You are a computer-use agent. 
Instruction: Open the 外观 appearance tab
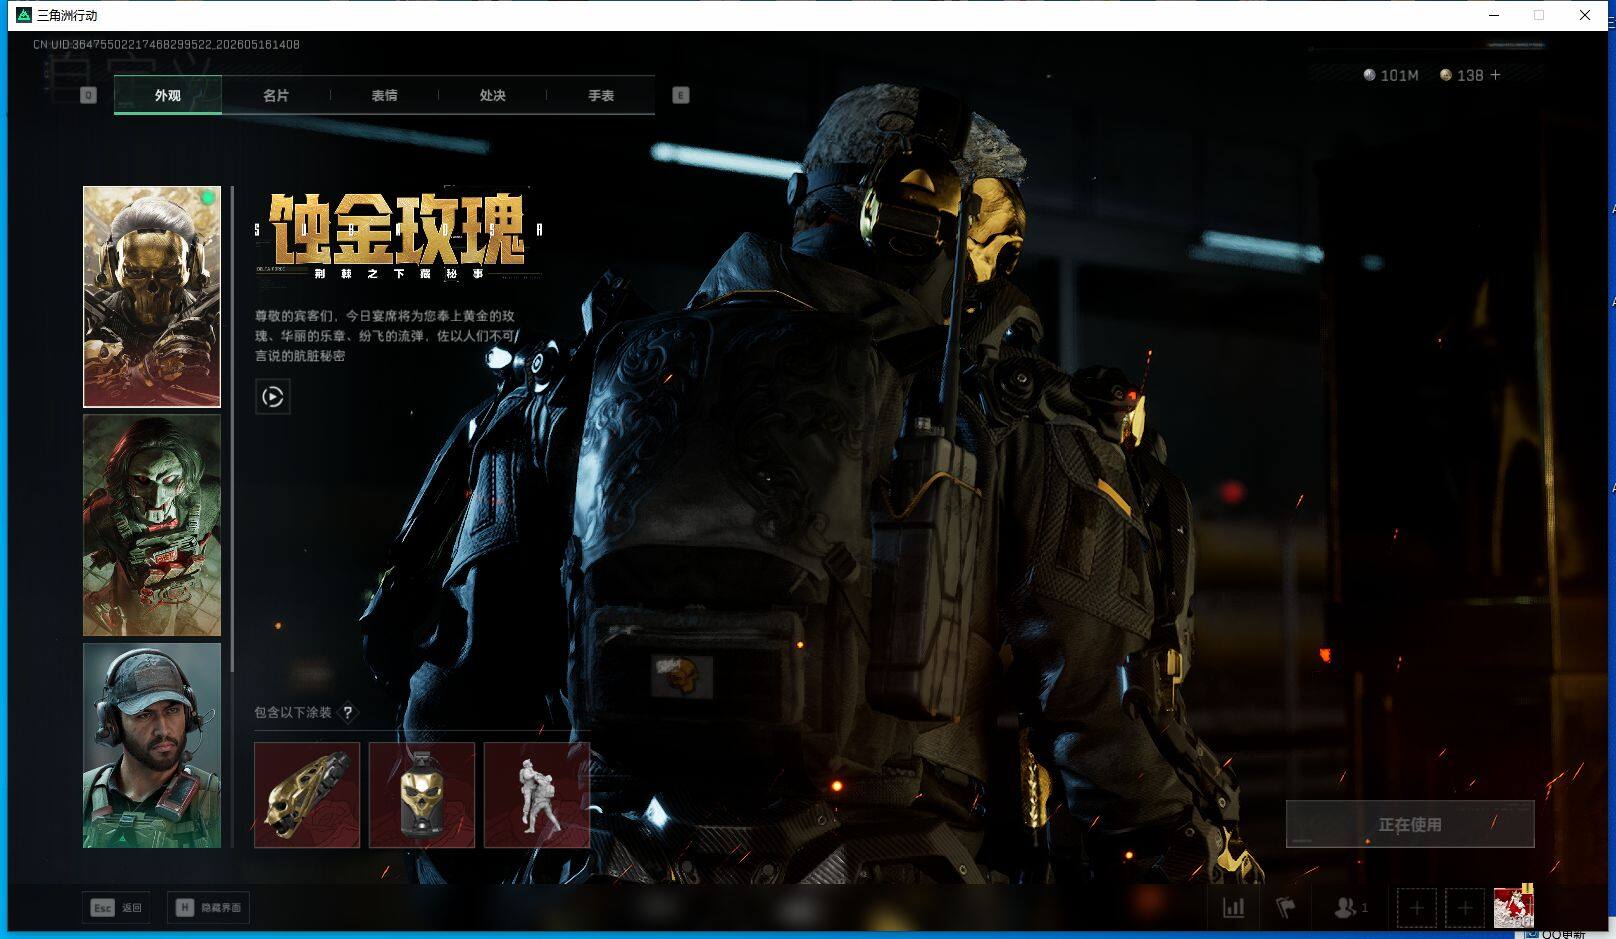(x=167, y=95)
